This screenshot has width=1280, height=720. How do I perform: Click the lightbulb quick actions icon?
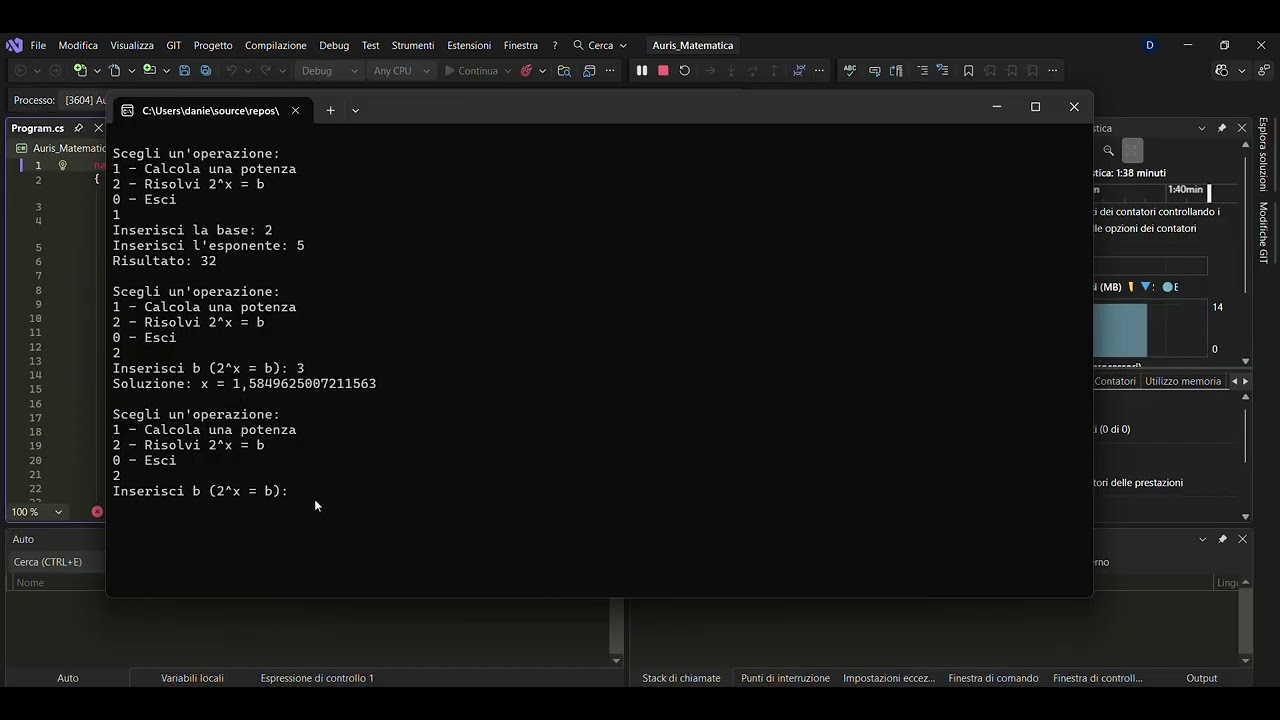click(x=62, y=166)
